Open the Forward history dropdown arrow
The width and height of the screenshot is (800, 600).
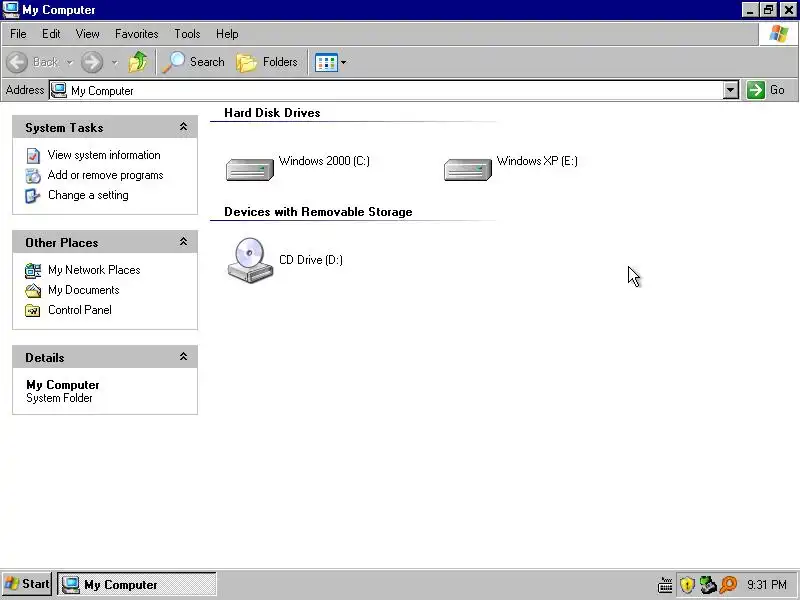(x=115, y=62)
